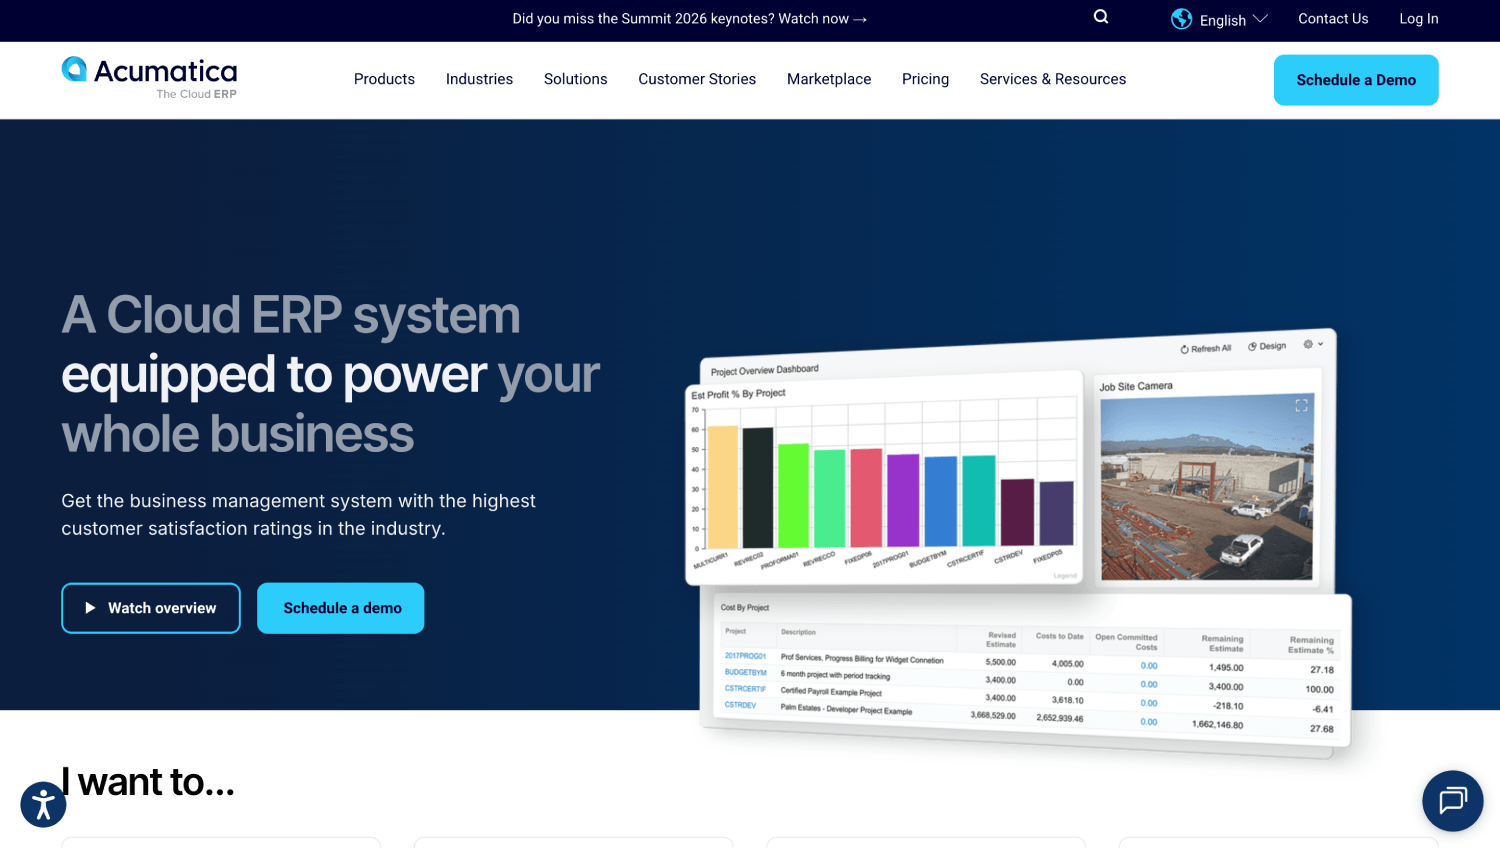Screen dimensions: 1500x848
Task: Click the Schedule a Demo header button
Action: click(x=1356, y=80)
